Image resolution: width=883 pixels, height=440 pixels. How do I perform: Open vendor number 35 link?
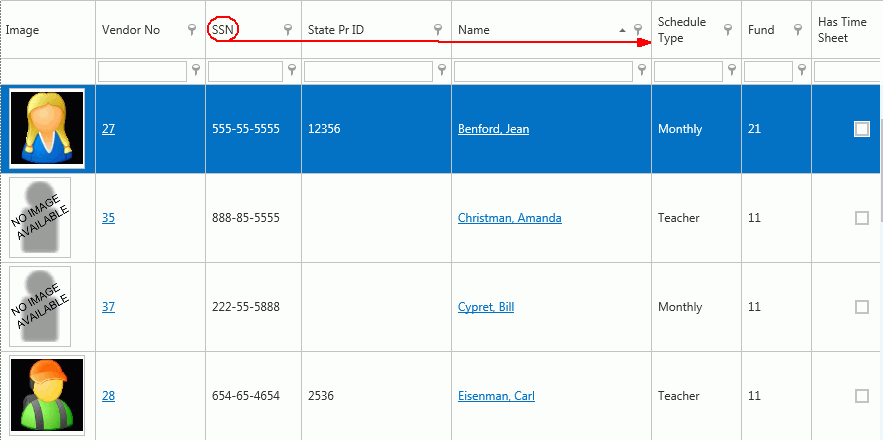tap(108, 218)
